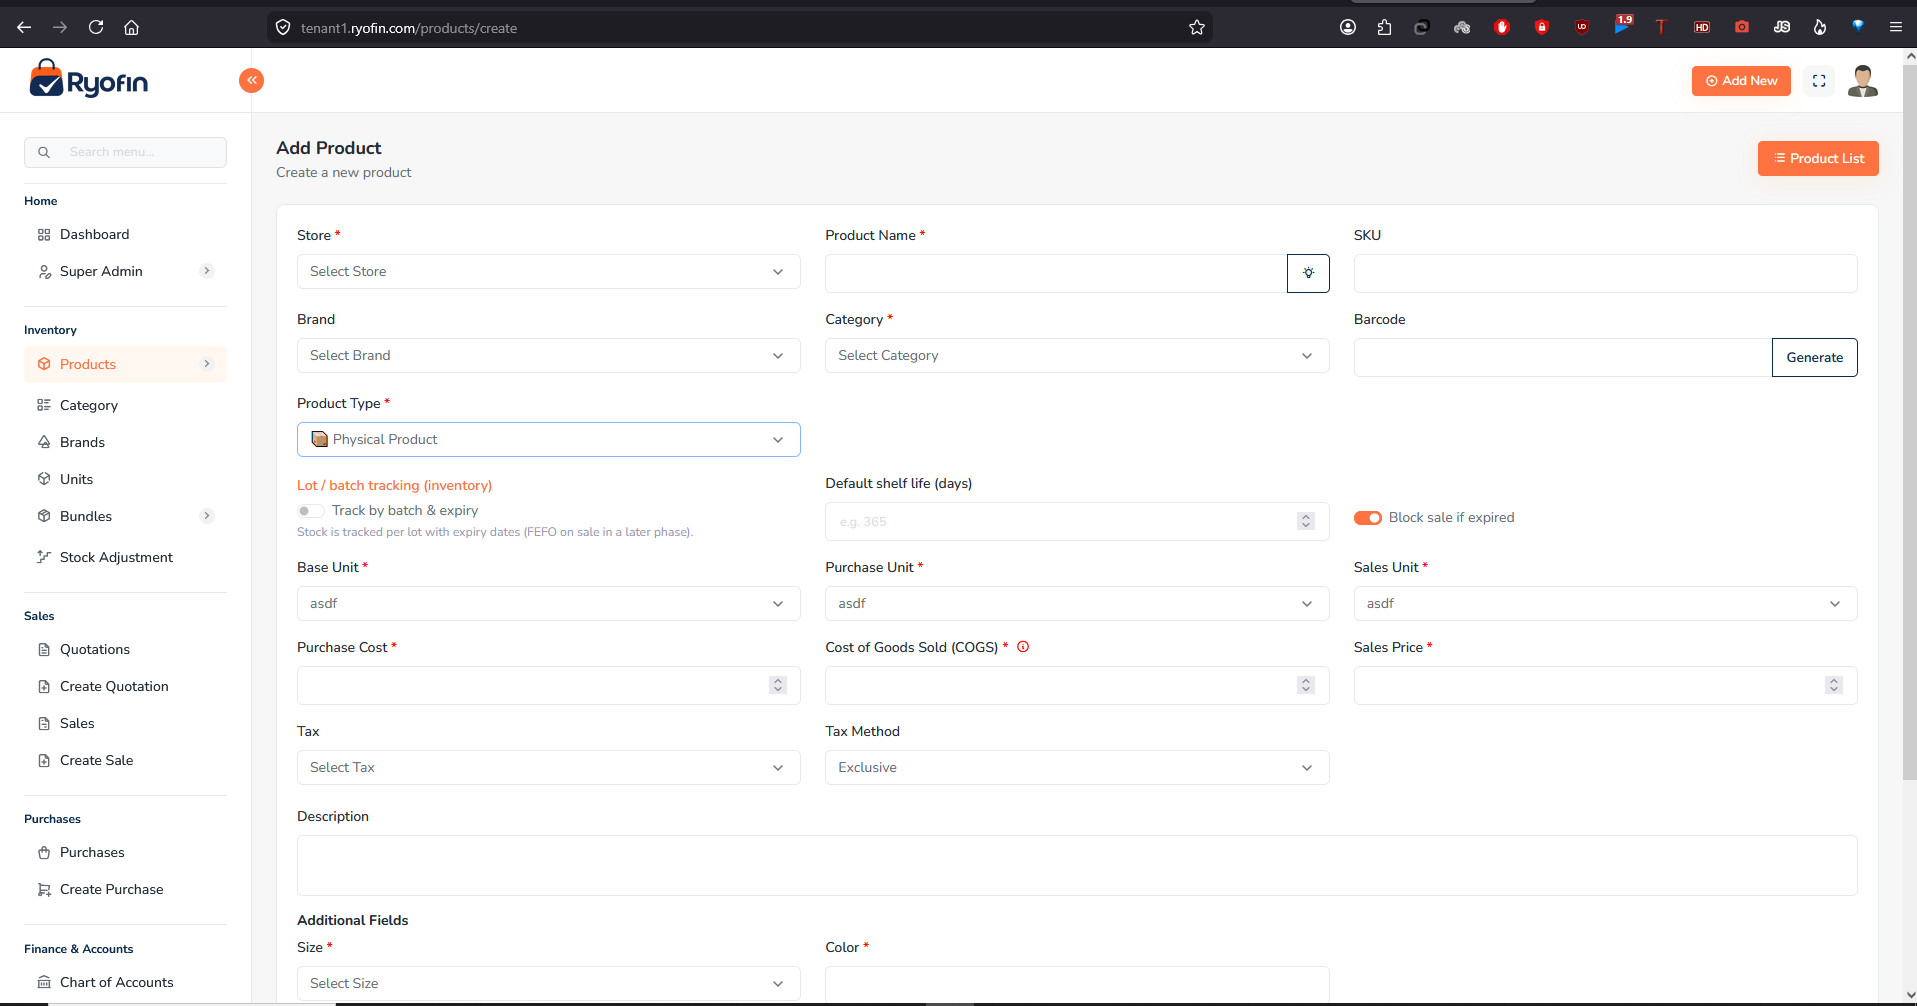Screen dimensions: 1917x1006
Task: Click the Brands icon in sidebar
Action: pyautogui.click(x=44, y=442)
